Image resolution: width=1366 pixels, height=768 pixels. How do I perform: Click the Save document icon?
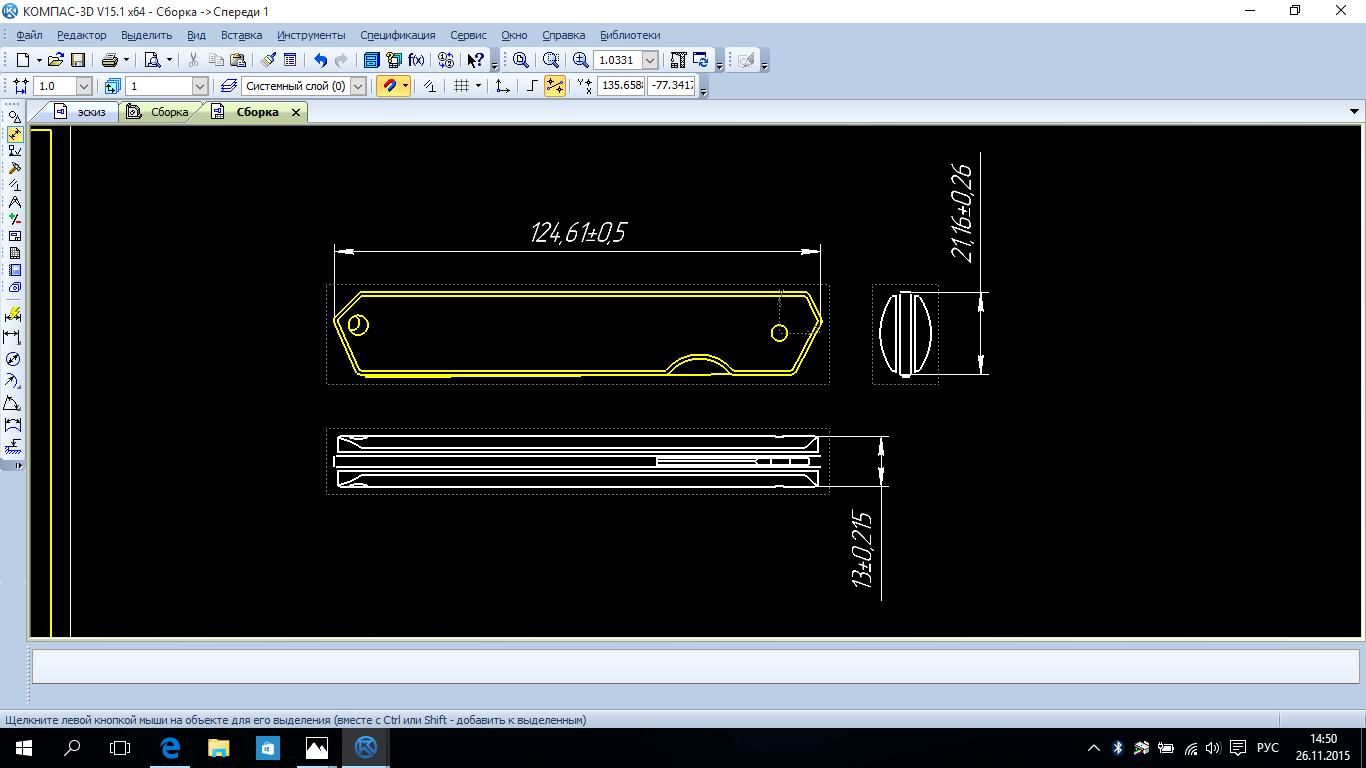pos(77,60)
